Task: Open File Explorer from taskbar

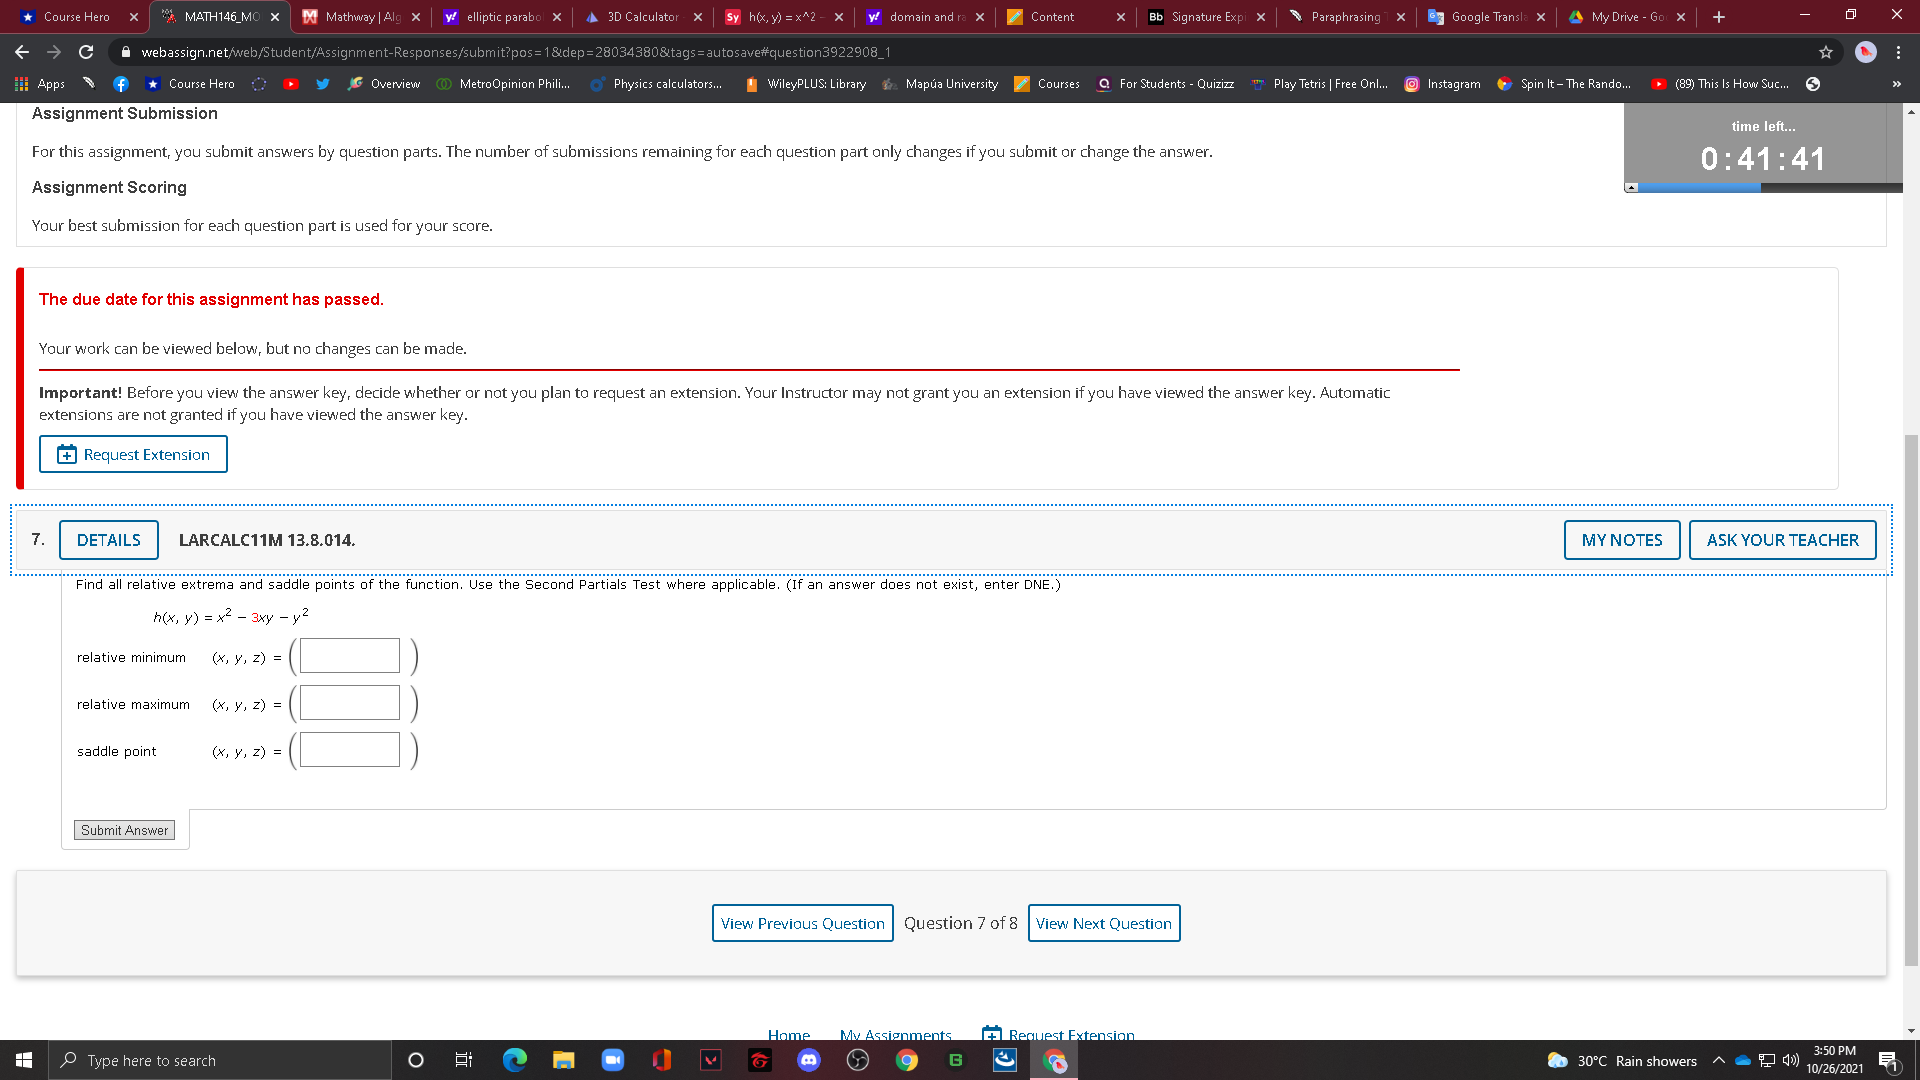Action: (563, 1060)
